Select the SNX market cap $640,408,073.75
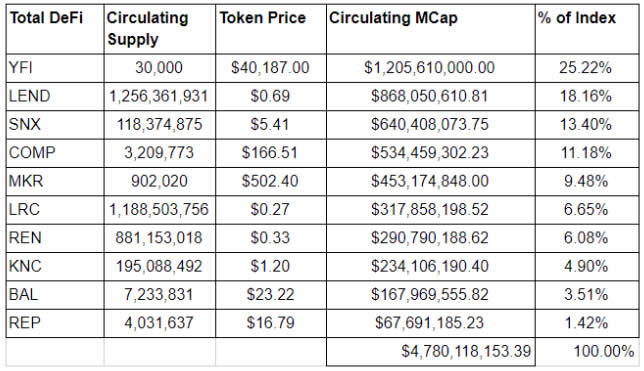644x371 pixels. tap(431, 124)
